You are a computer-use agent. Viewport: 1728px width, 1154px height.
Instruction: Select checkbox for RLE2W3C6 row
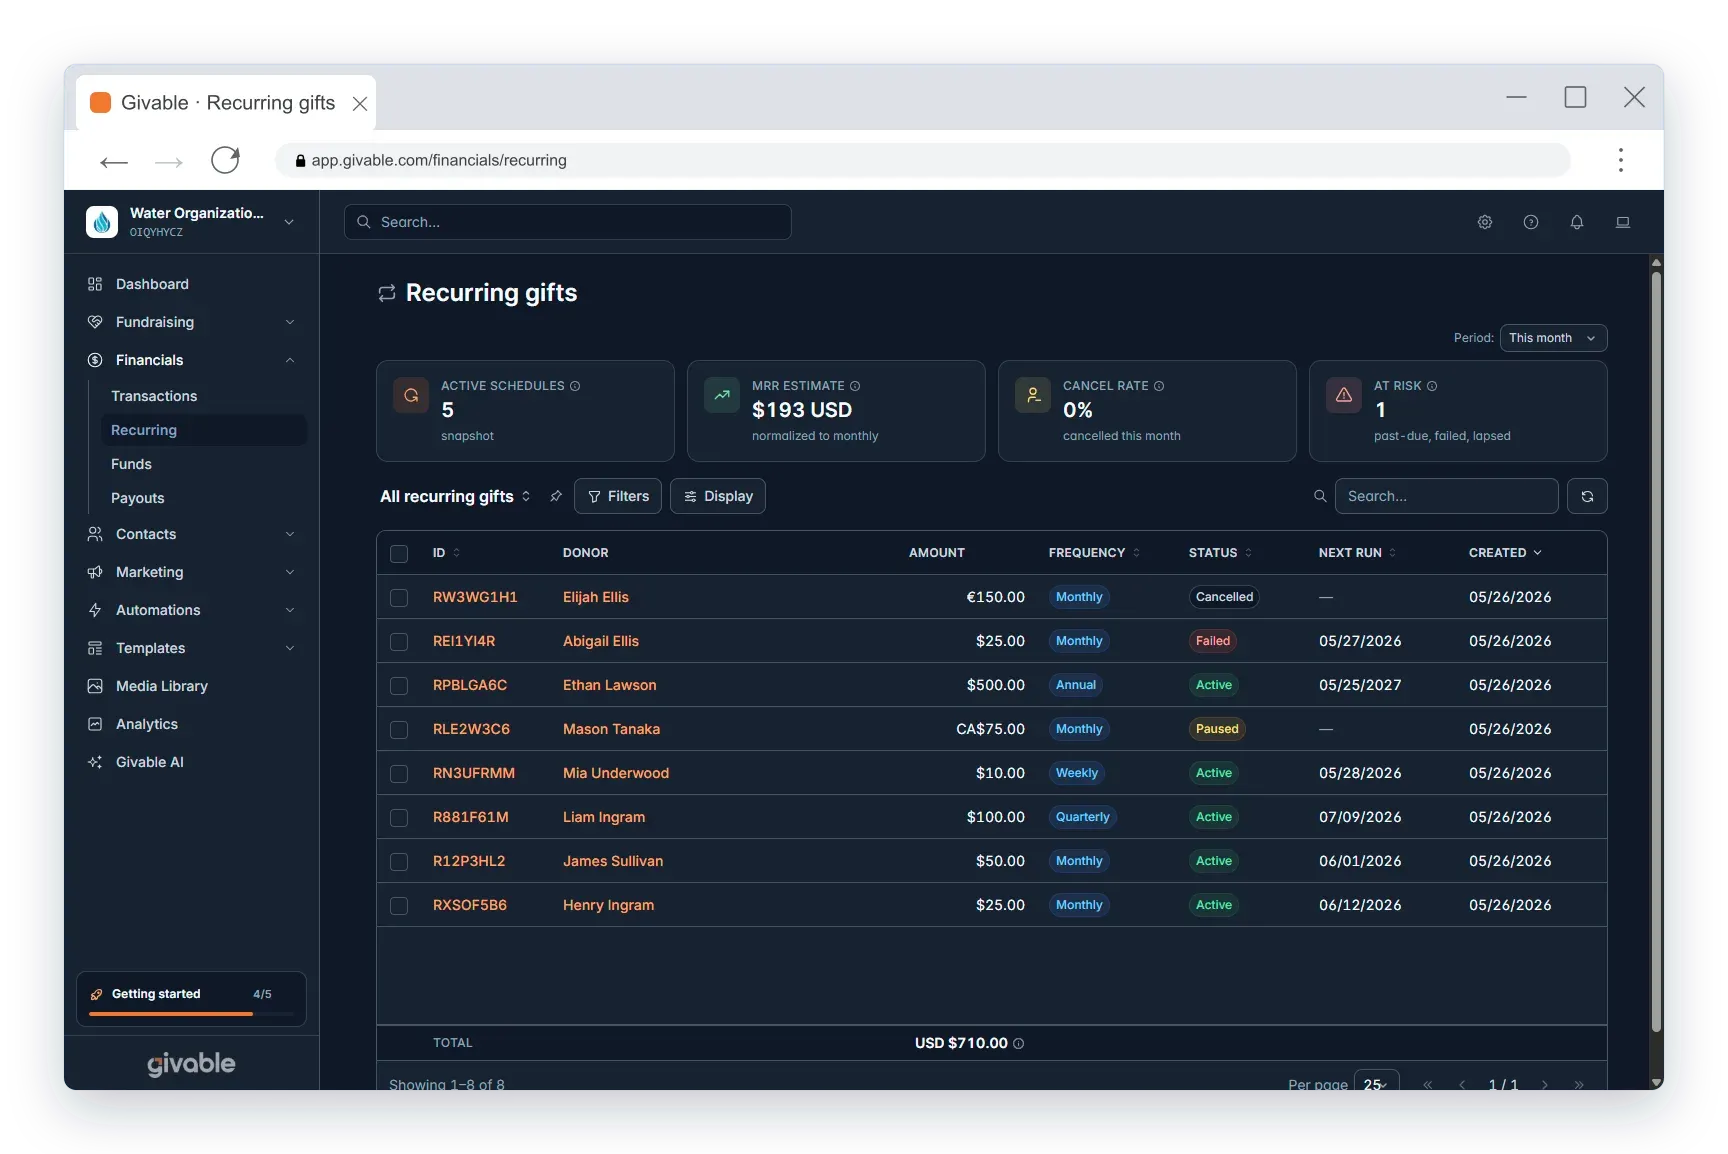pos(399,730)
